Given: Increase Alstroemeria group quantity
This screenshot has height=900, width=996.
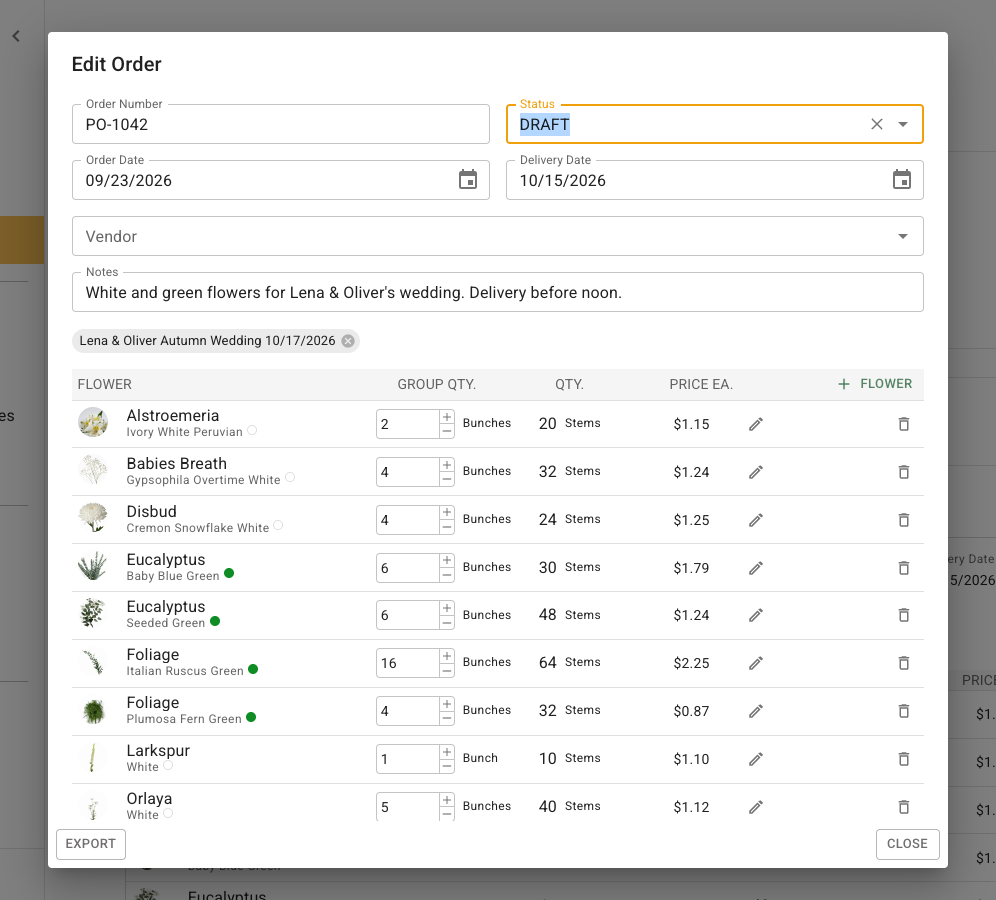Looking at the screenshot, I should pos(447,417).
